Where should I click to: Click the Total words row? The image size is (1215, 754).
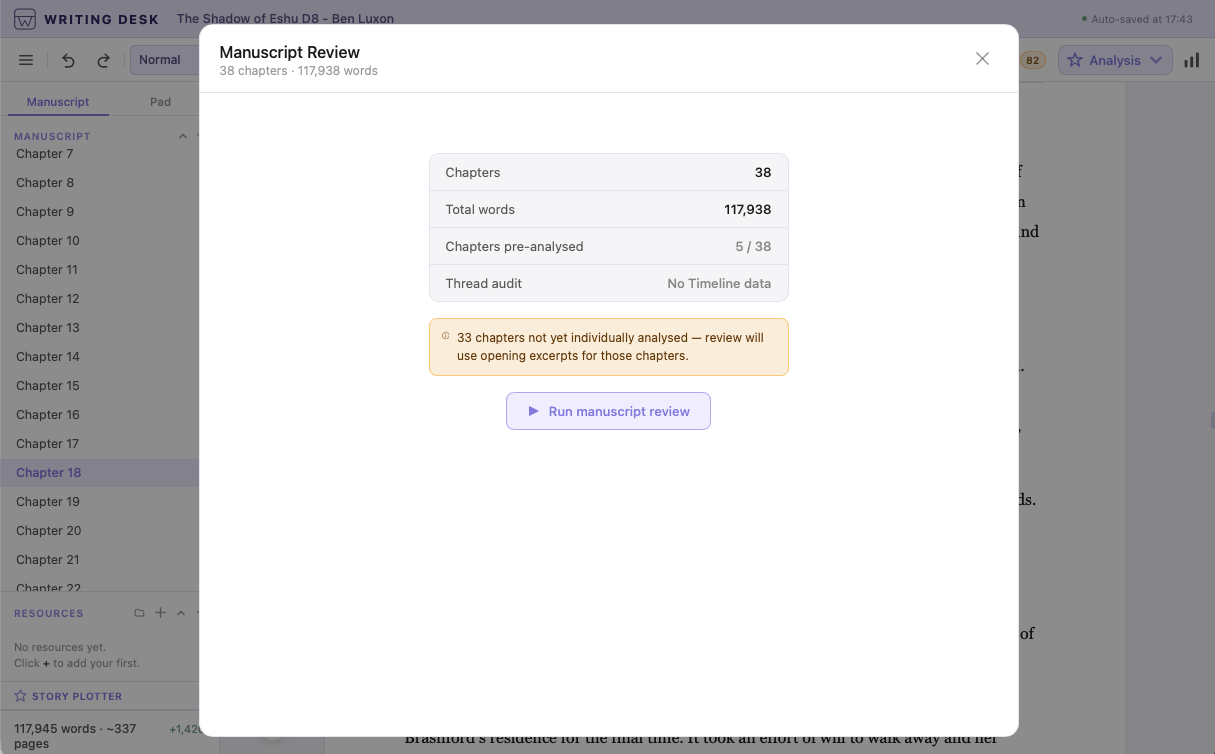pos(608,209)
